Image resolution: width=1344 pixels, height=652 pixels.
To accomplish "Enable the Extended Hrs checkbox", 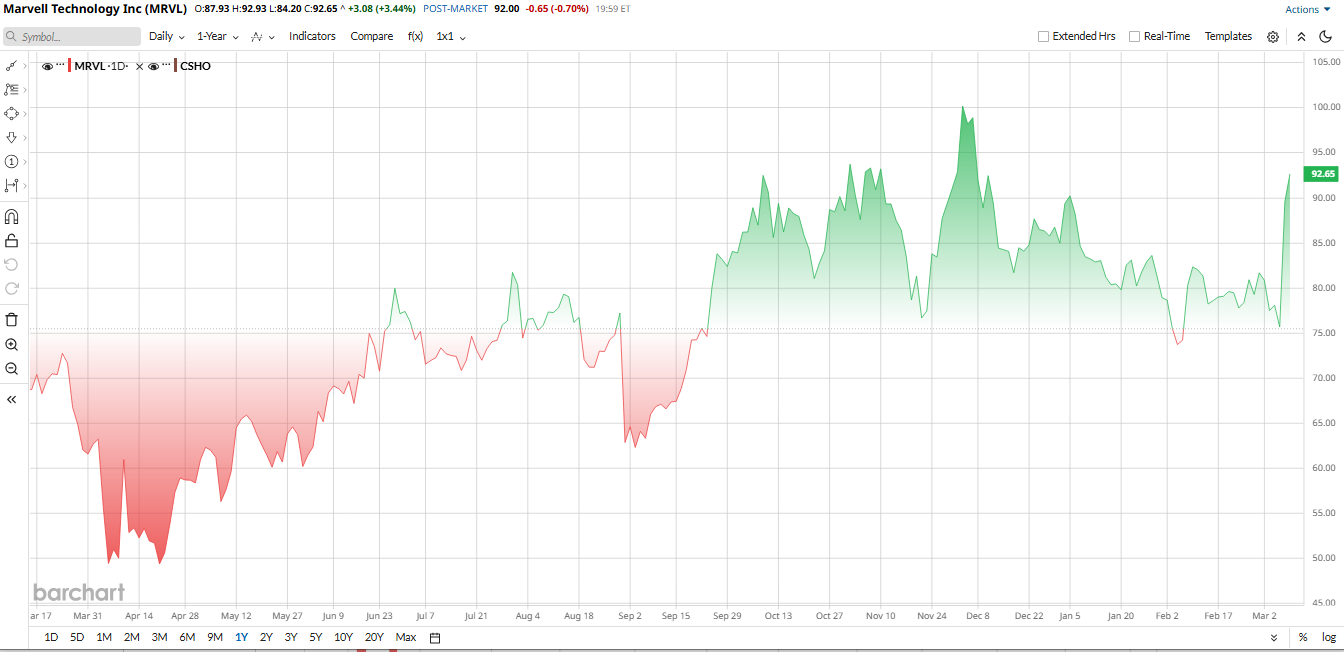I will 1043,36.
